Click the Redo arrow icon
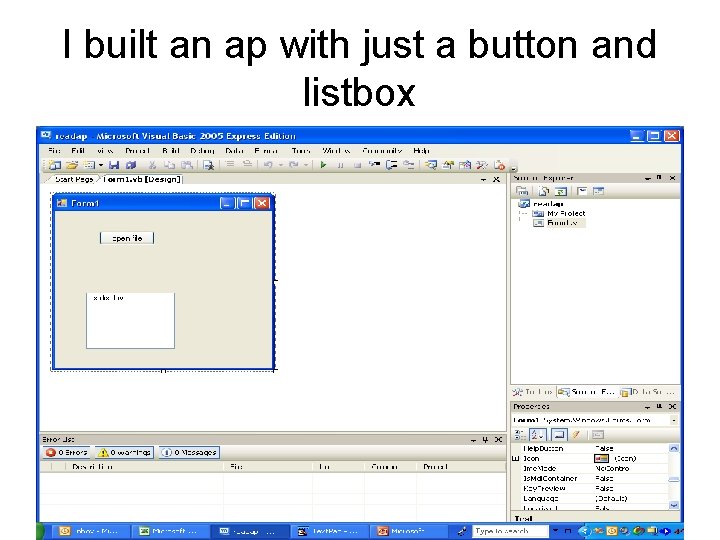 point(294,164)
